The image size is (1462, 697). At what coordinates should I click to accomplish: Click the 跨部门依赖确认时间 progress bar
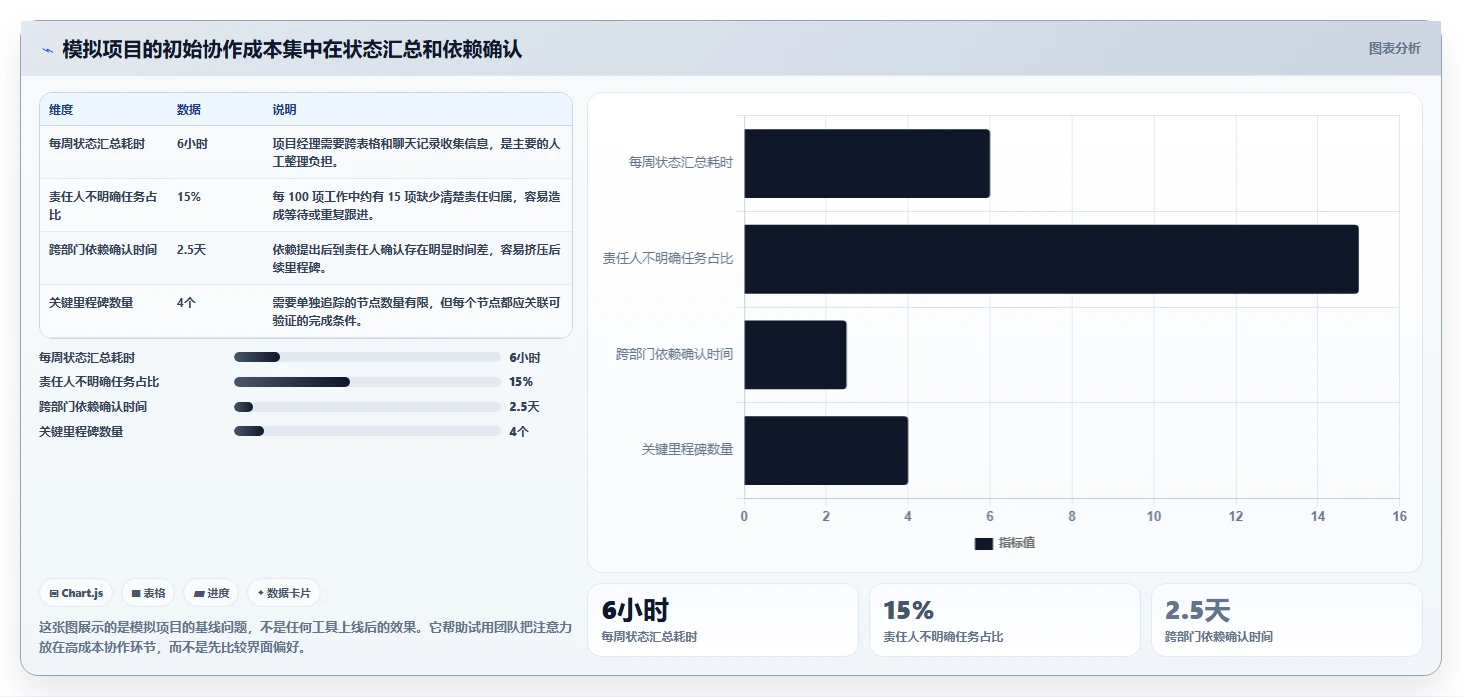367,407
